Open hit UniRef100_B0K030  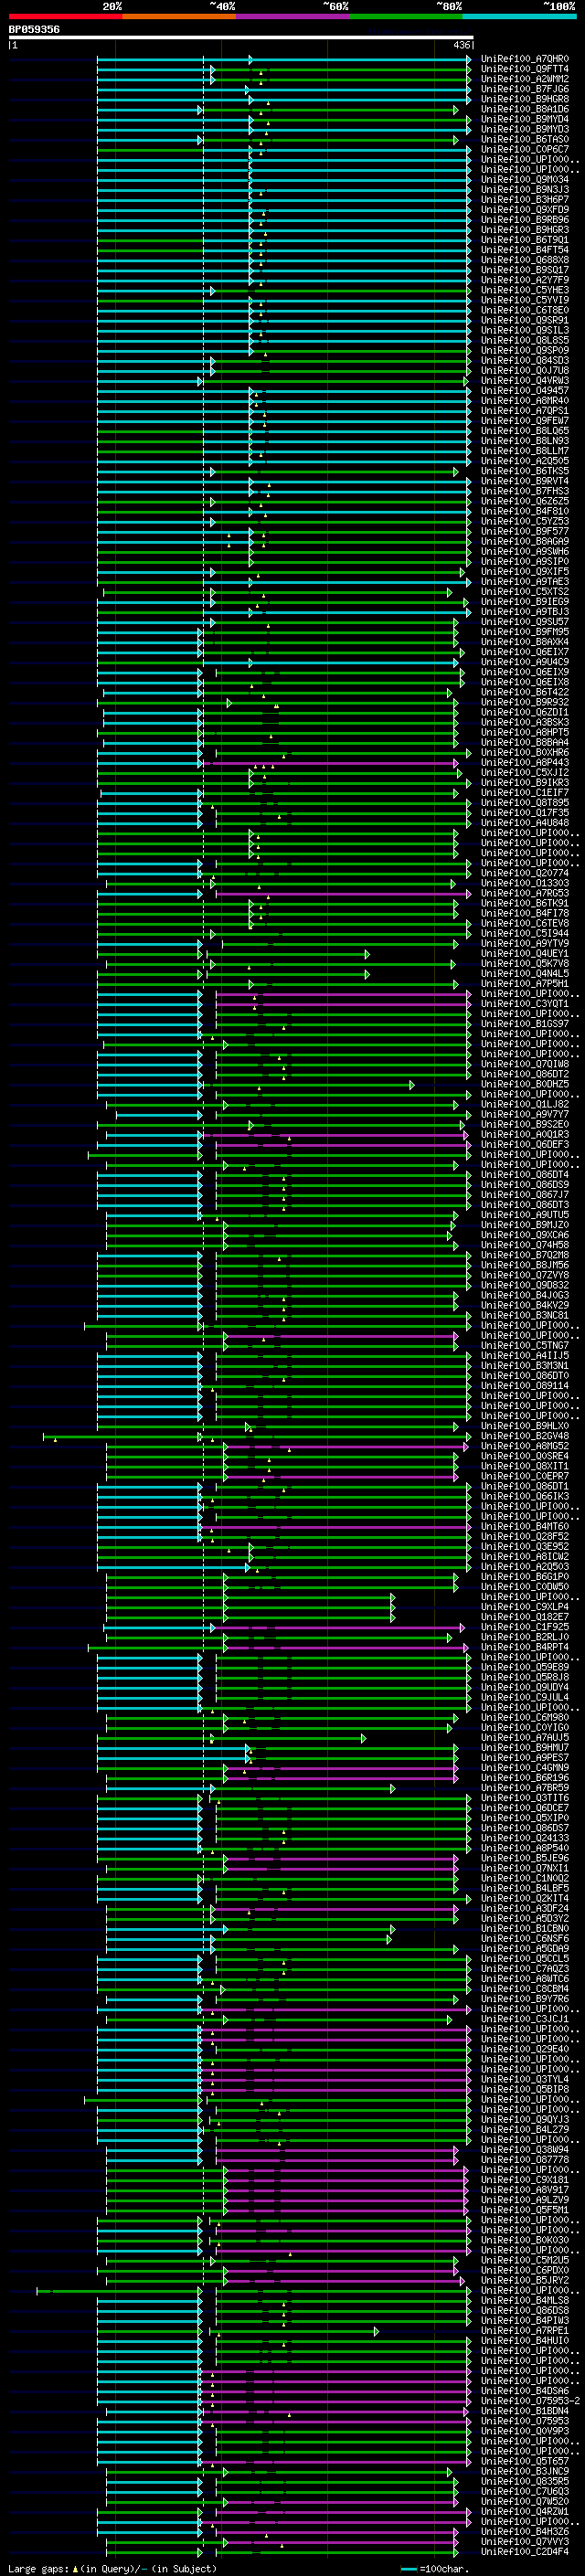pyautogui.click(x=524, y=2240)
